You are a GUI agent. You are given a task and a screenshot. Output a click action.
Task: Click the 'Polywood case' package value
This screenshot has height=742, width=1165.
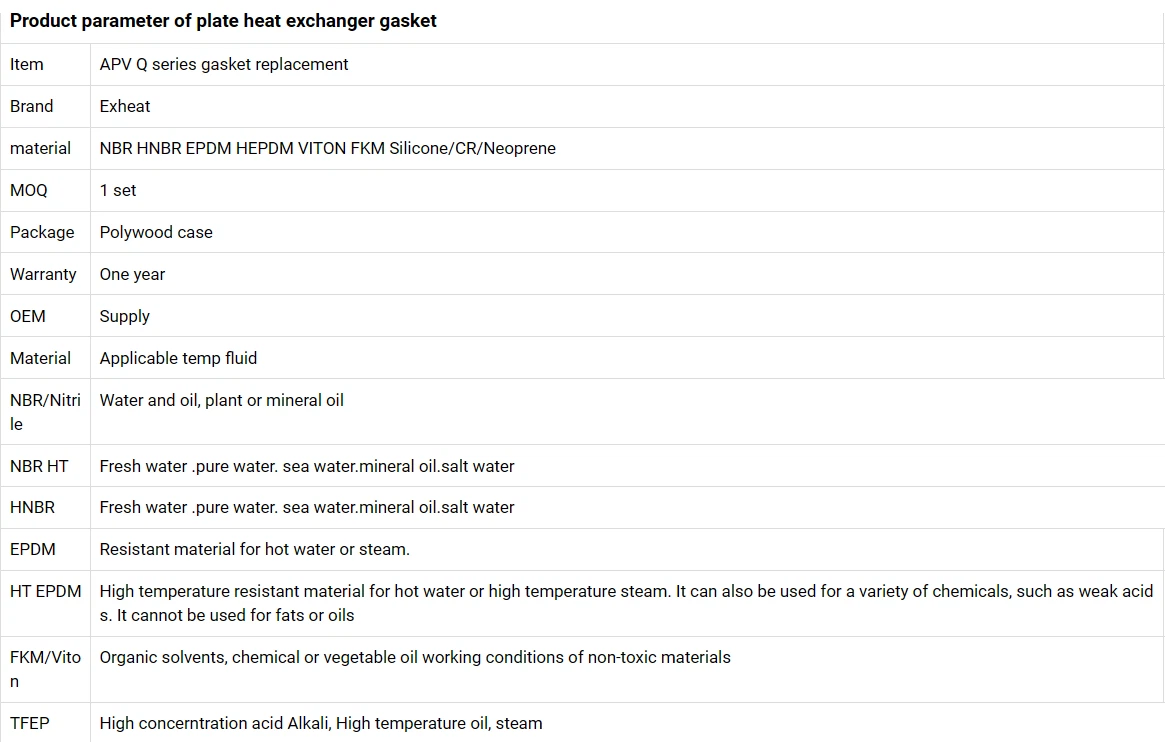[156, 232]
